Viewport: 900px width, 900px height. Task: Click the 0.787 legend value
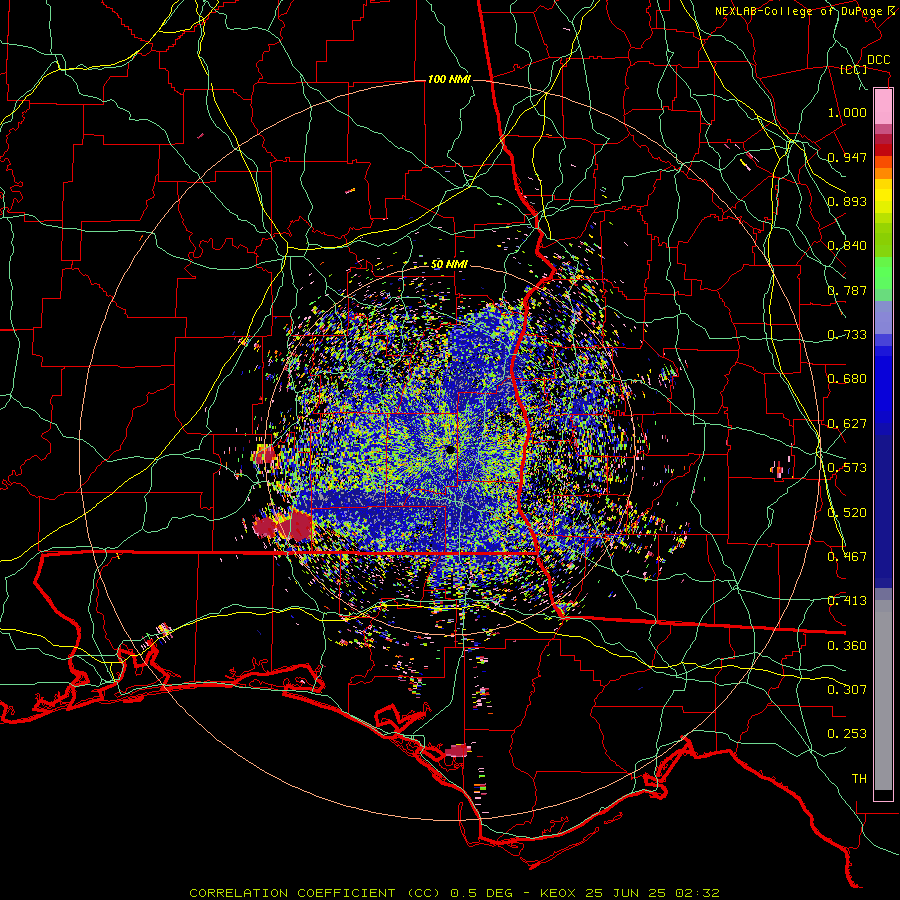[x=847, y=290]
